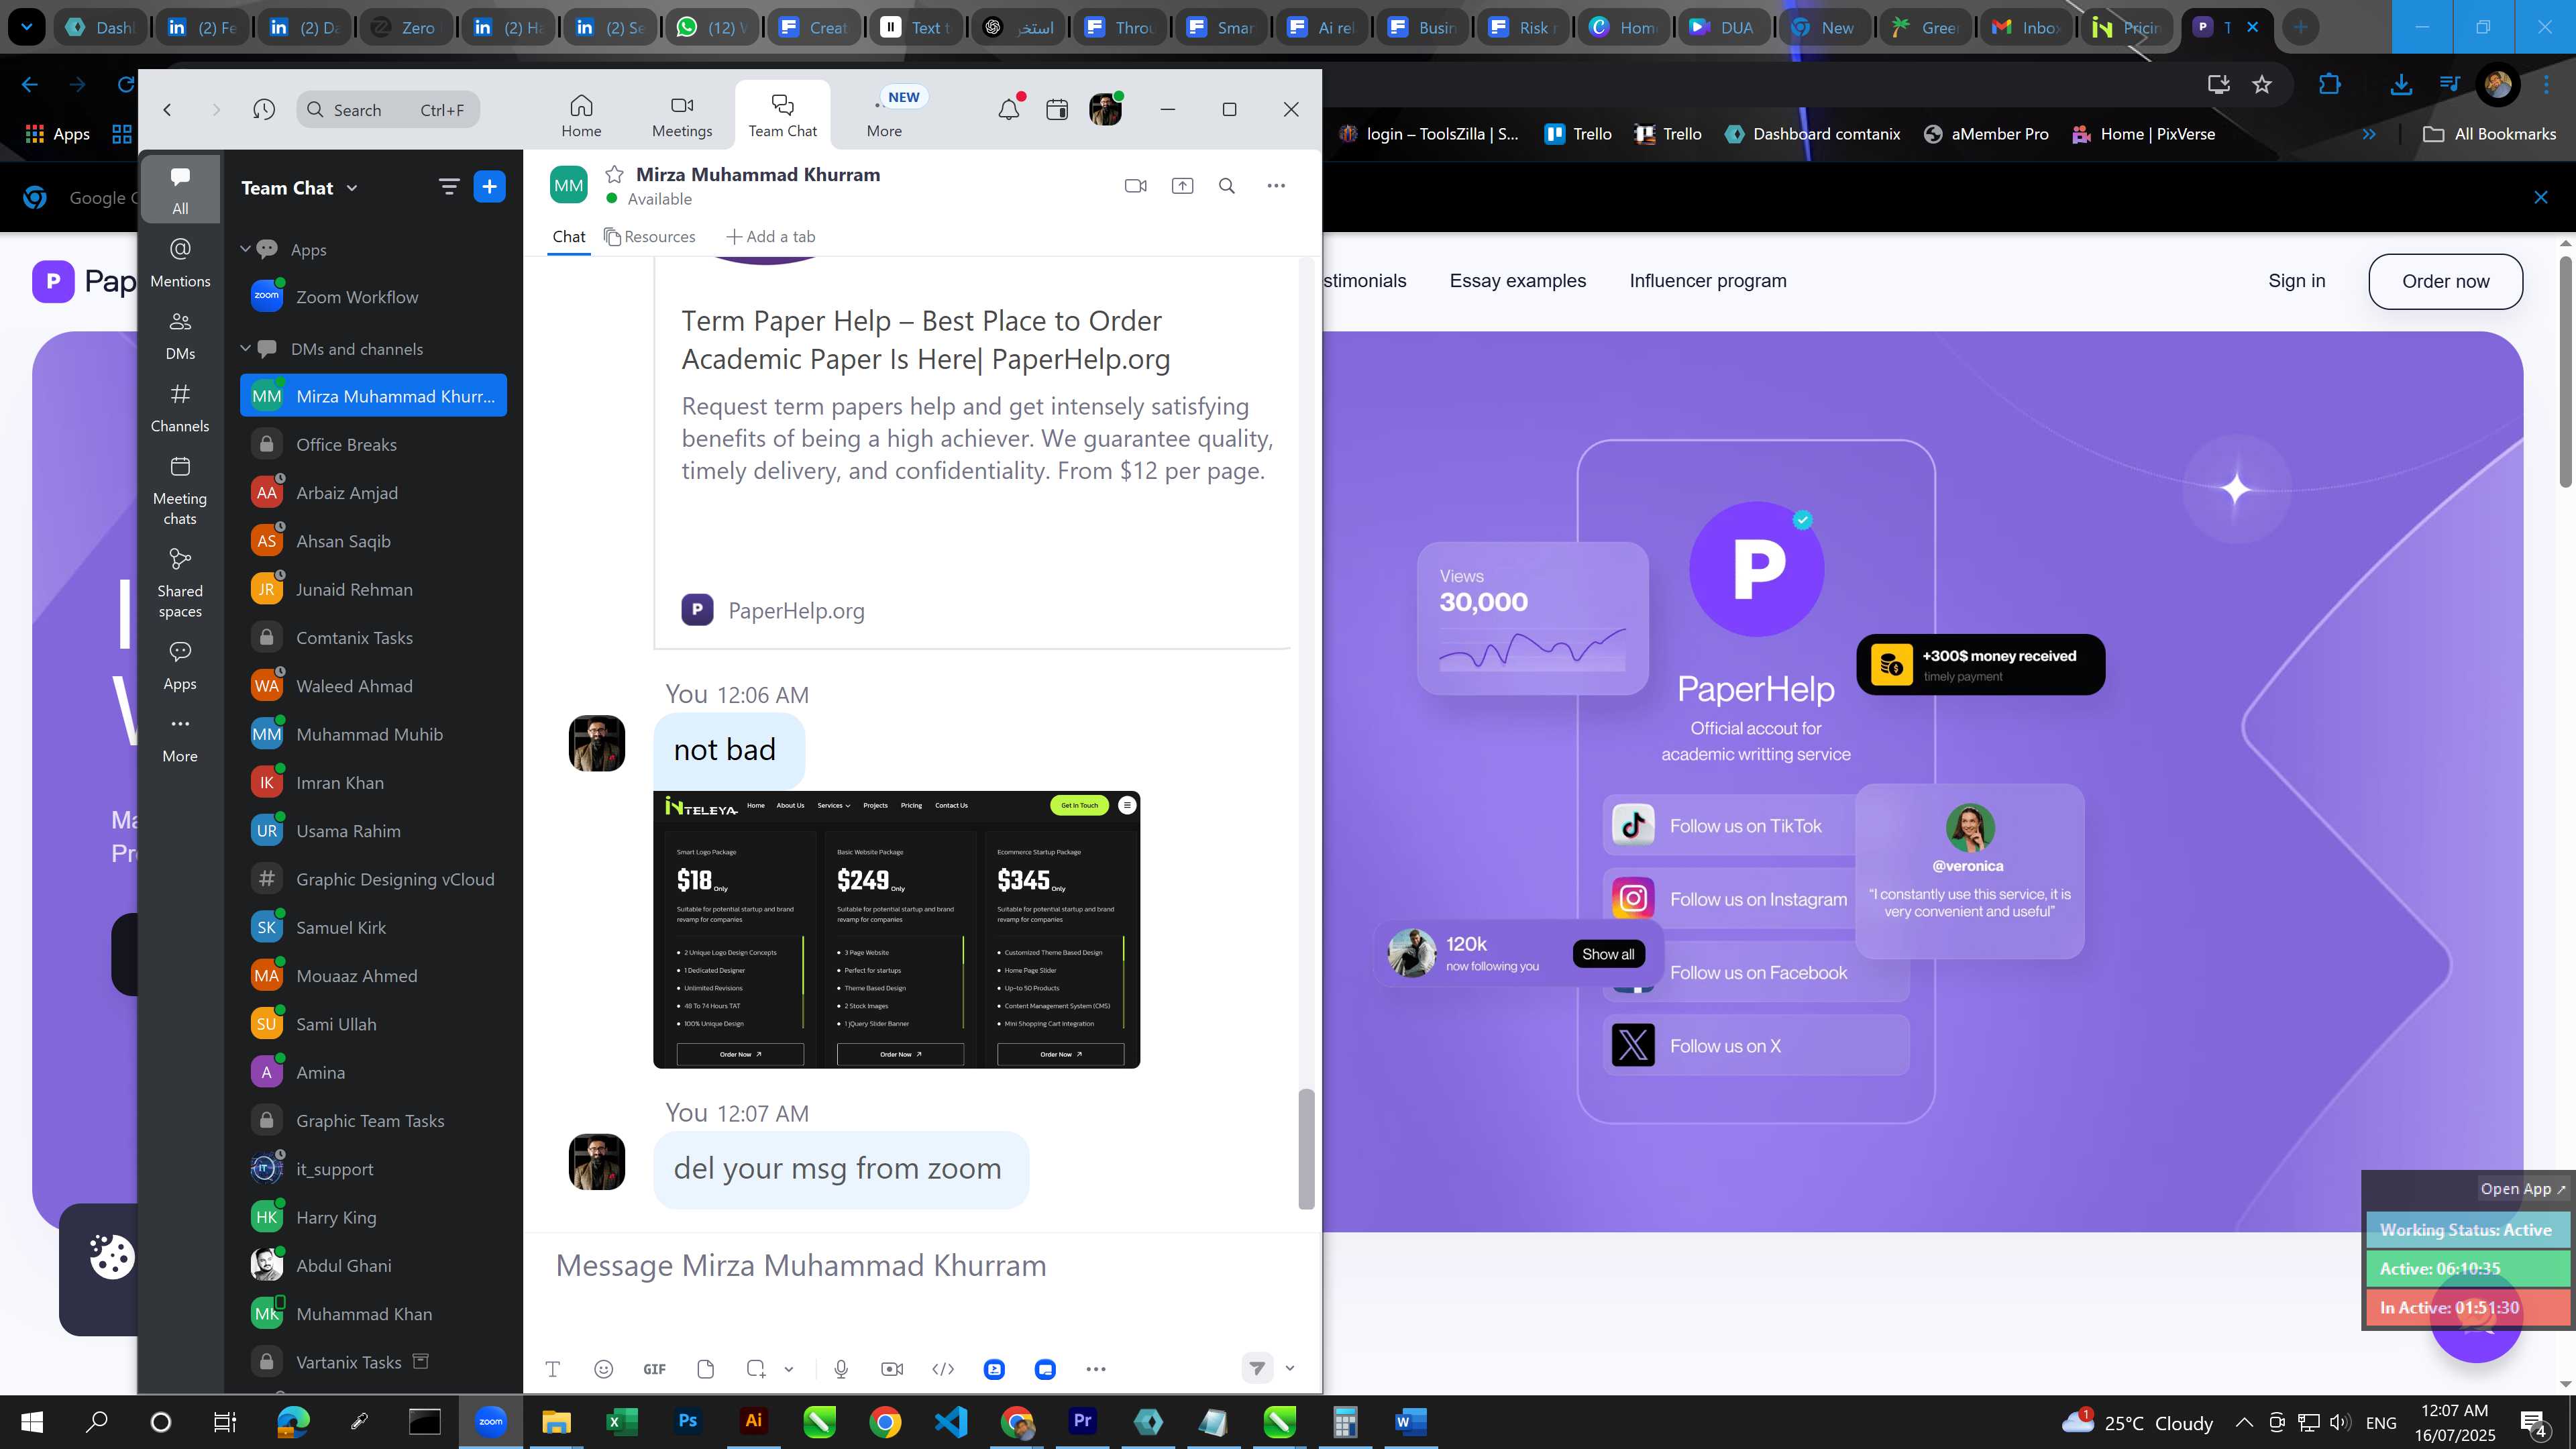This screenshot has height=1449, width=2576.
Task: Insert code snippet icon in composer
Action: pos(943,1369)
